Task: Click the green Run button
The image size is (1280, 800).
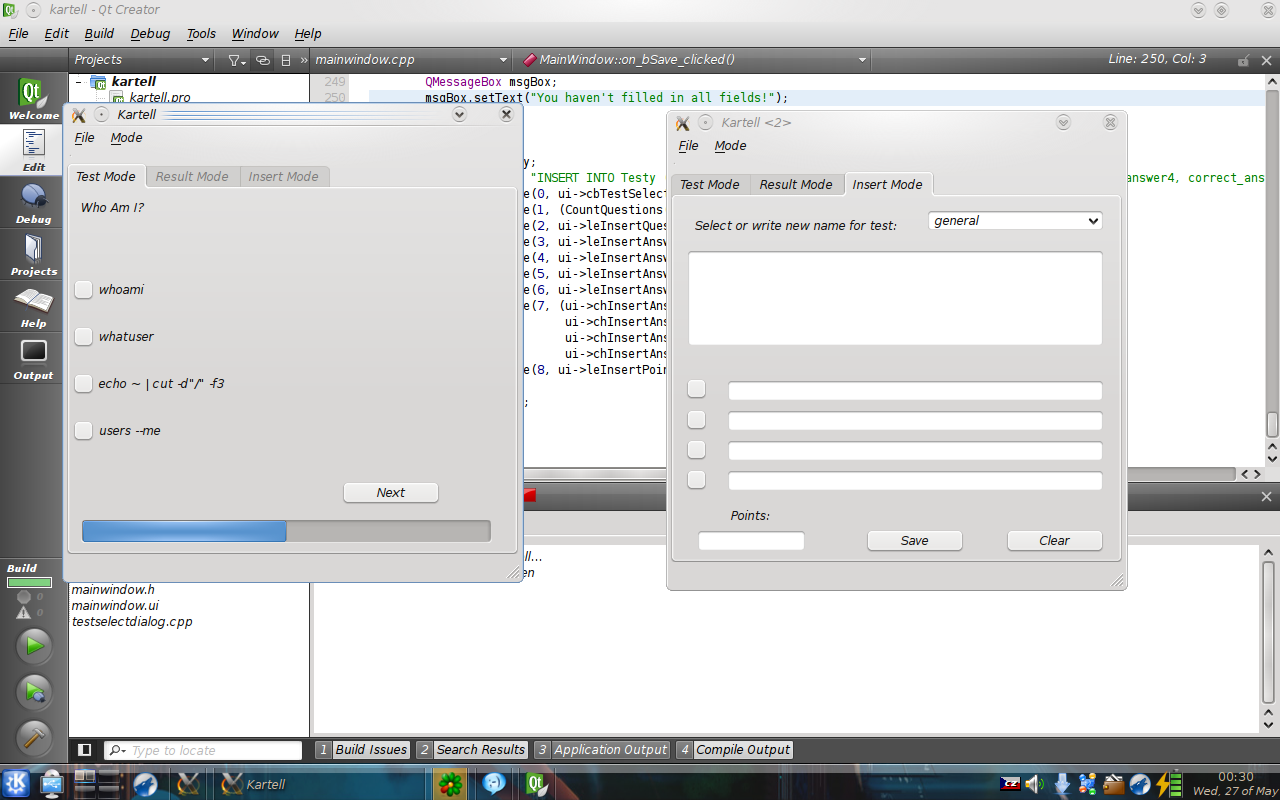Action: click(x=34, y=646)
